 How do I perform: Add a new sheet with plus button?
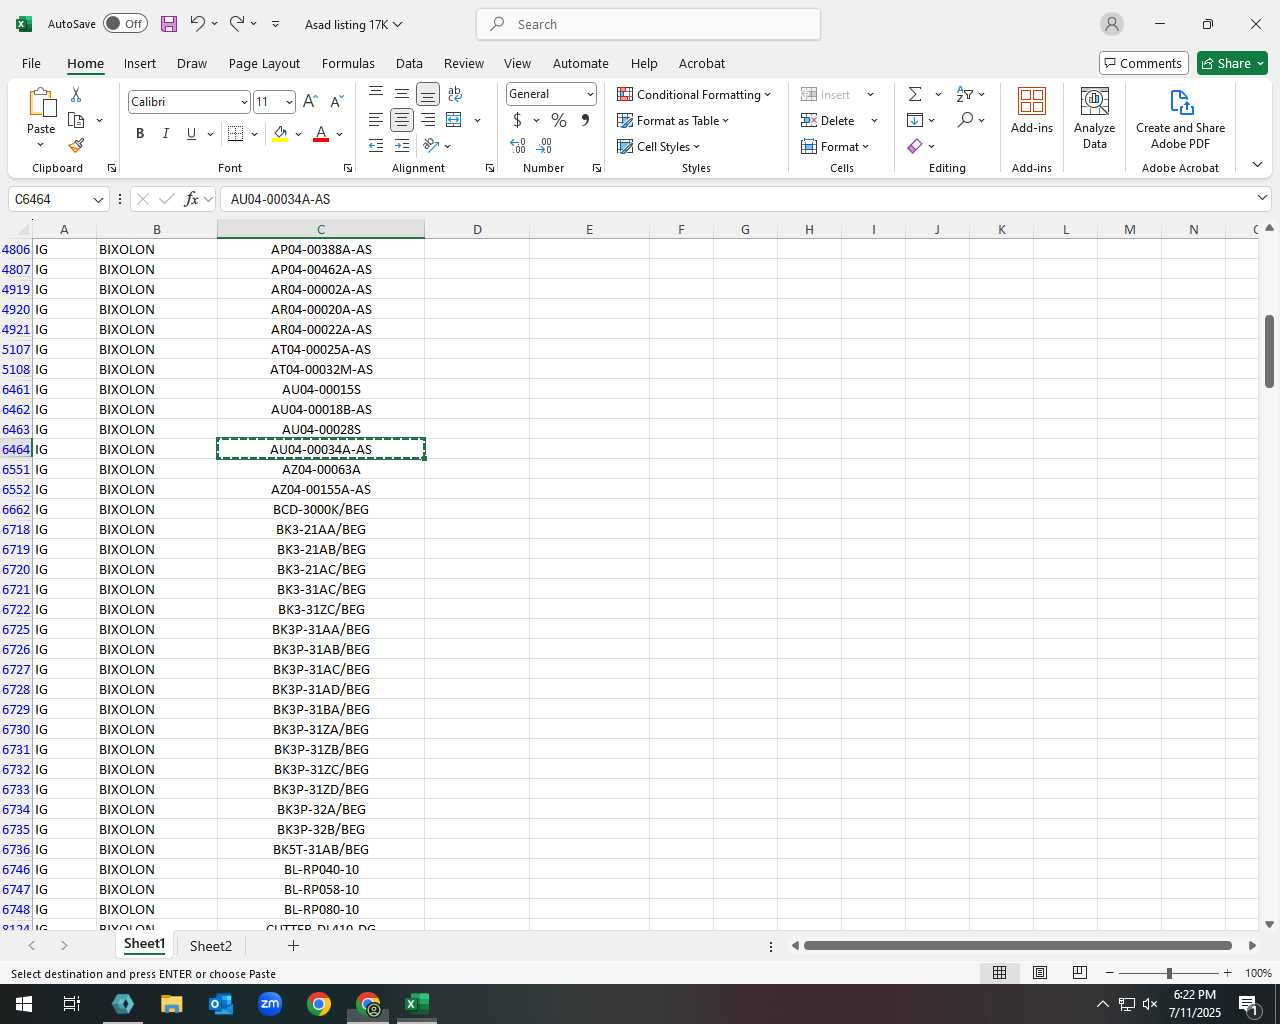coord(293,945)
